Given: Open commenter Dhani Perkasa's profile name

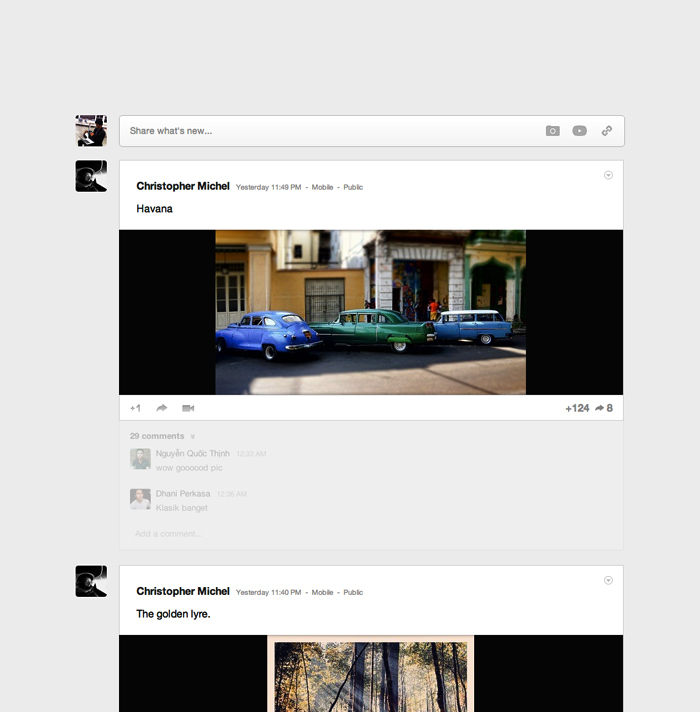Looking at the screenshot, I should click(183, 494).
